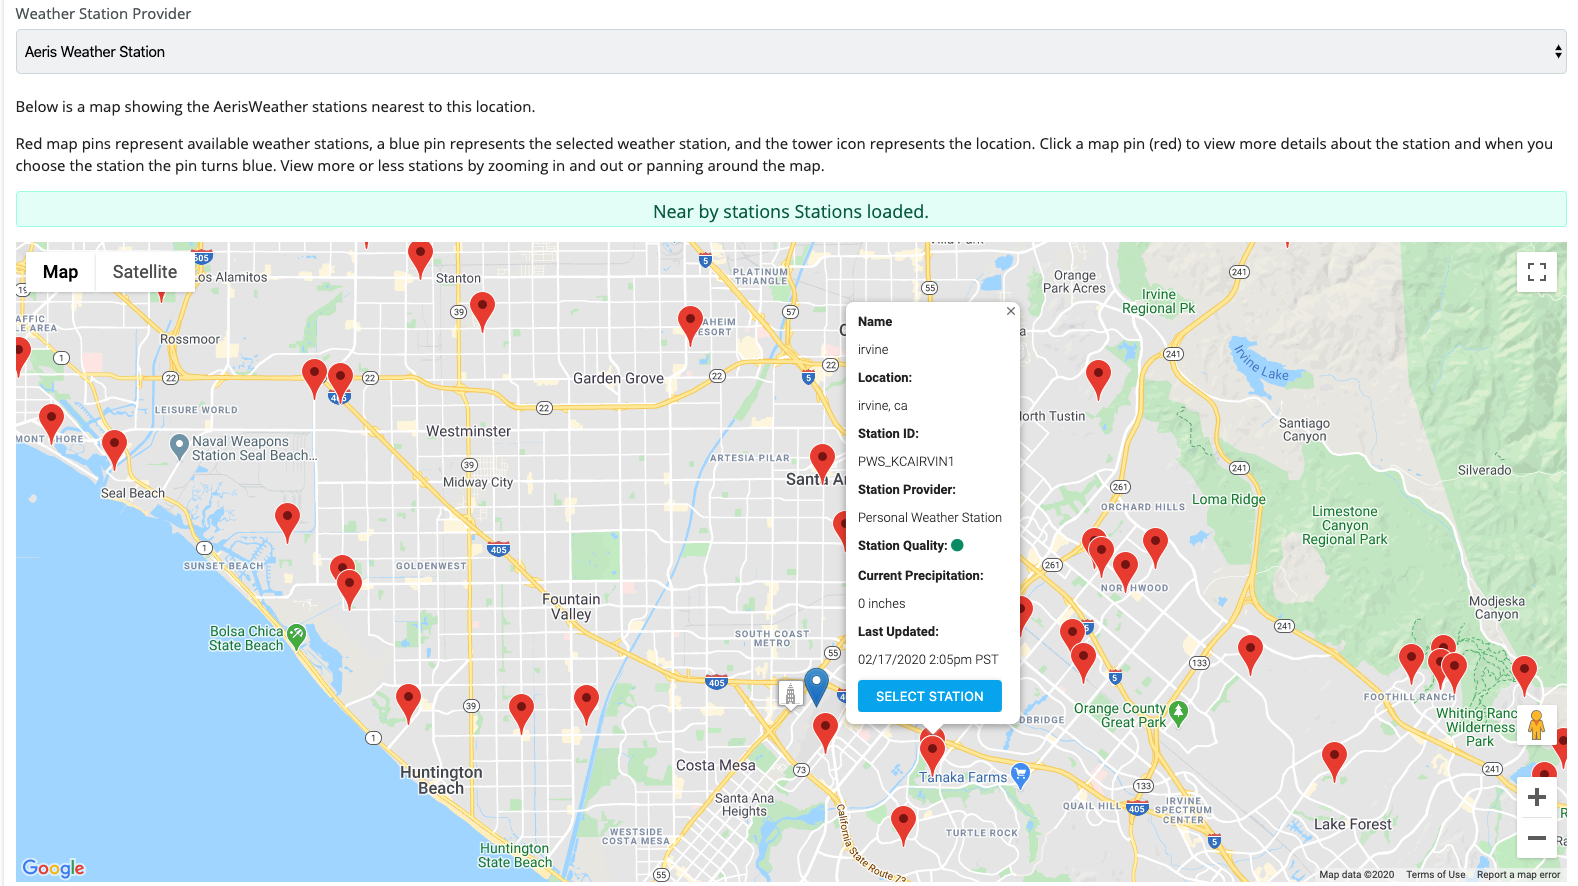Click the tower location icon
Image resolution: width=1578 pixels, height=886 pixels.
[790, 693]
